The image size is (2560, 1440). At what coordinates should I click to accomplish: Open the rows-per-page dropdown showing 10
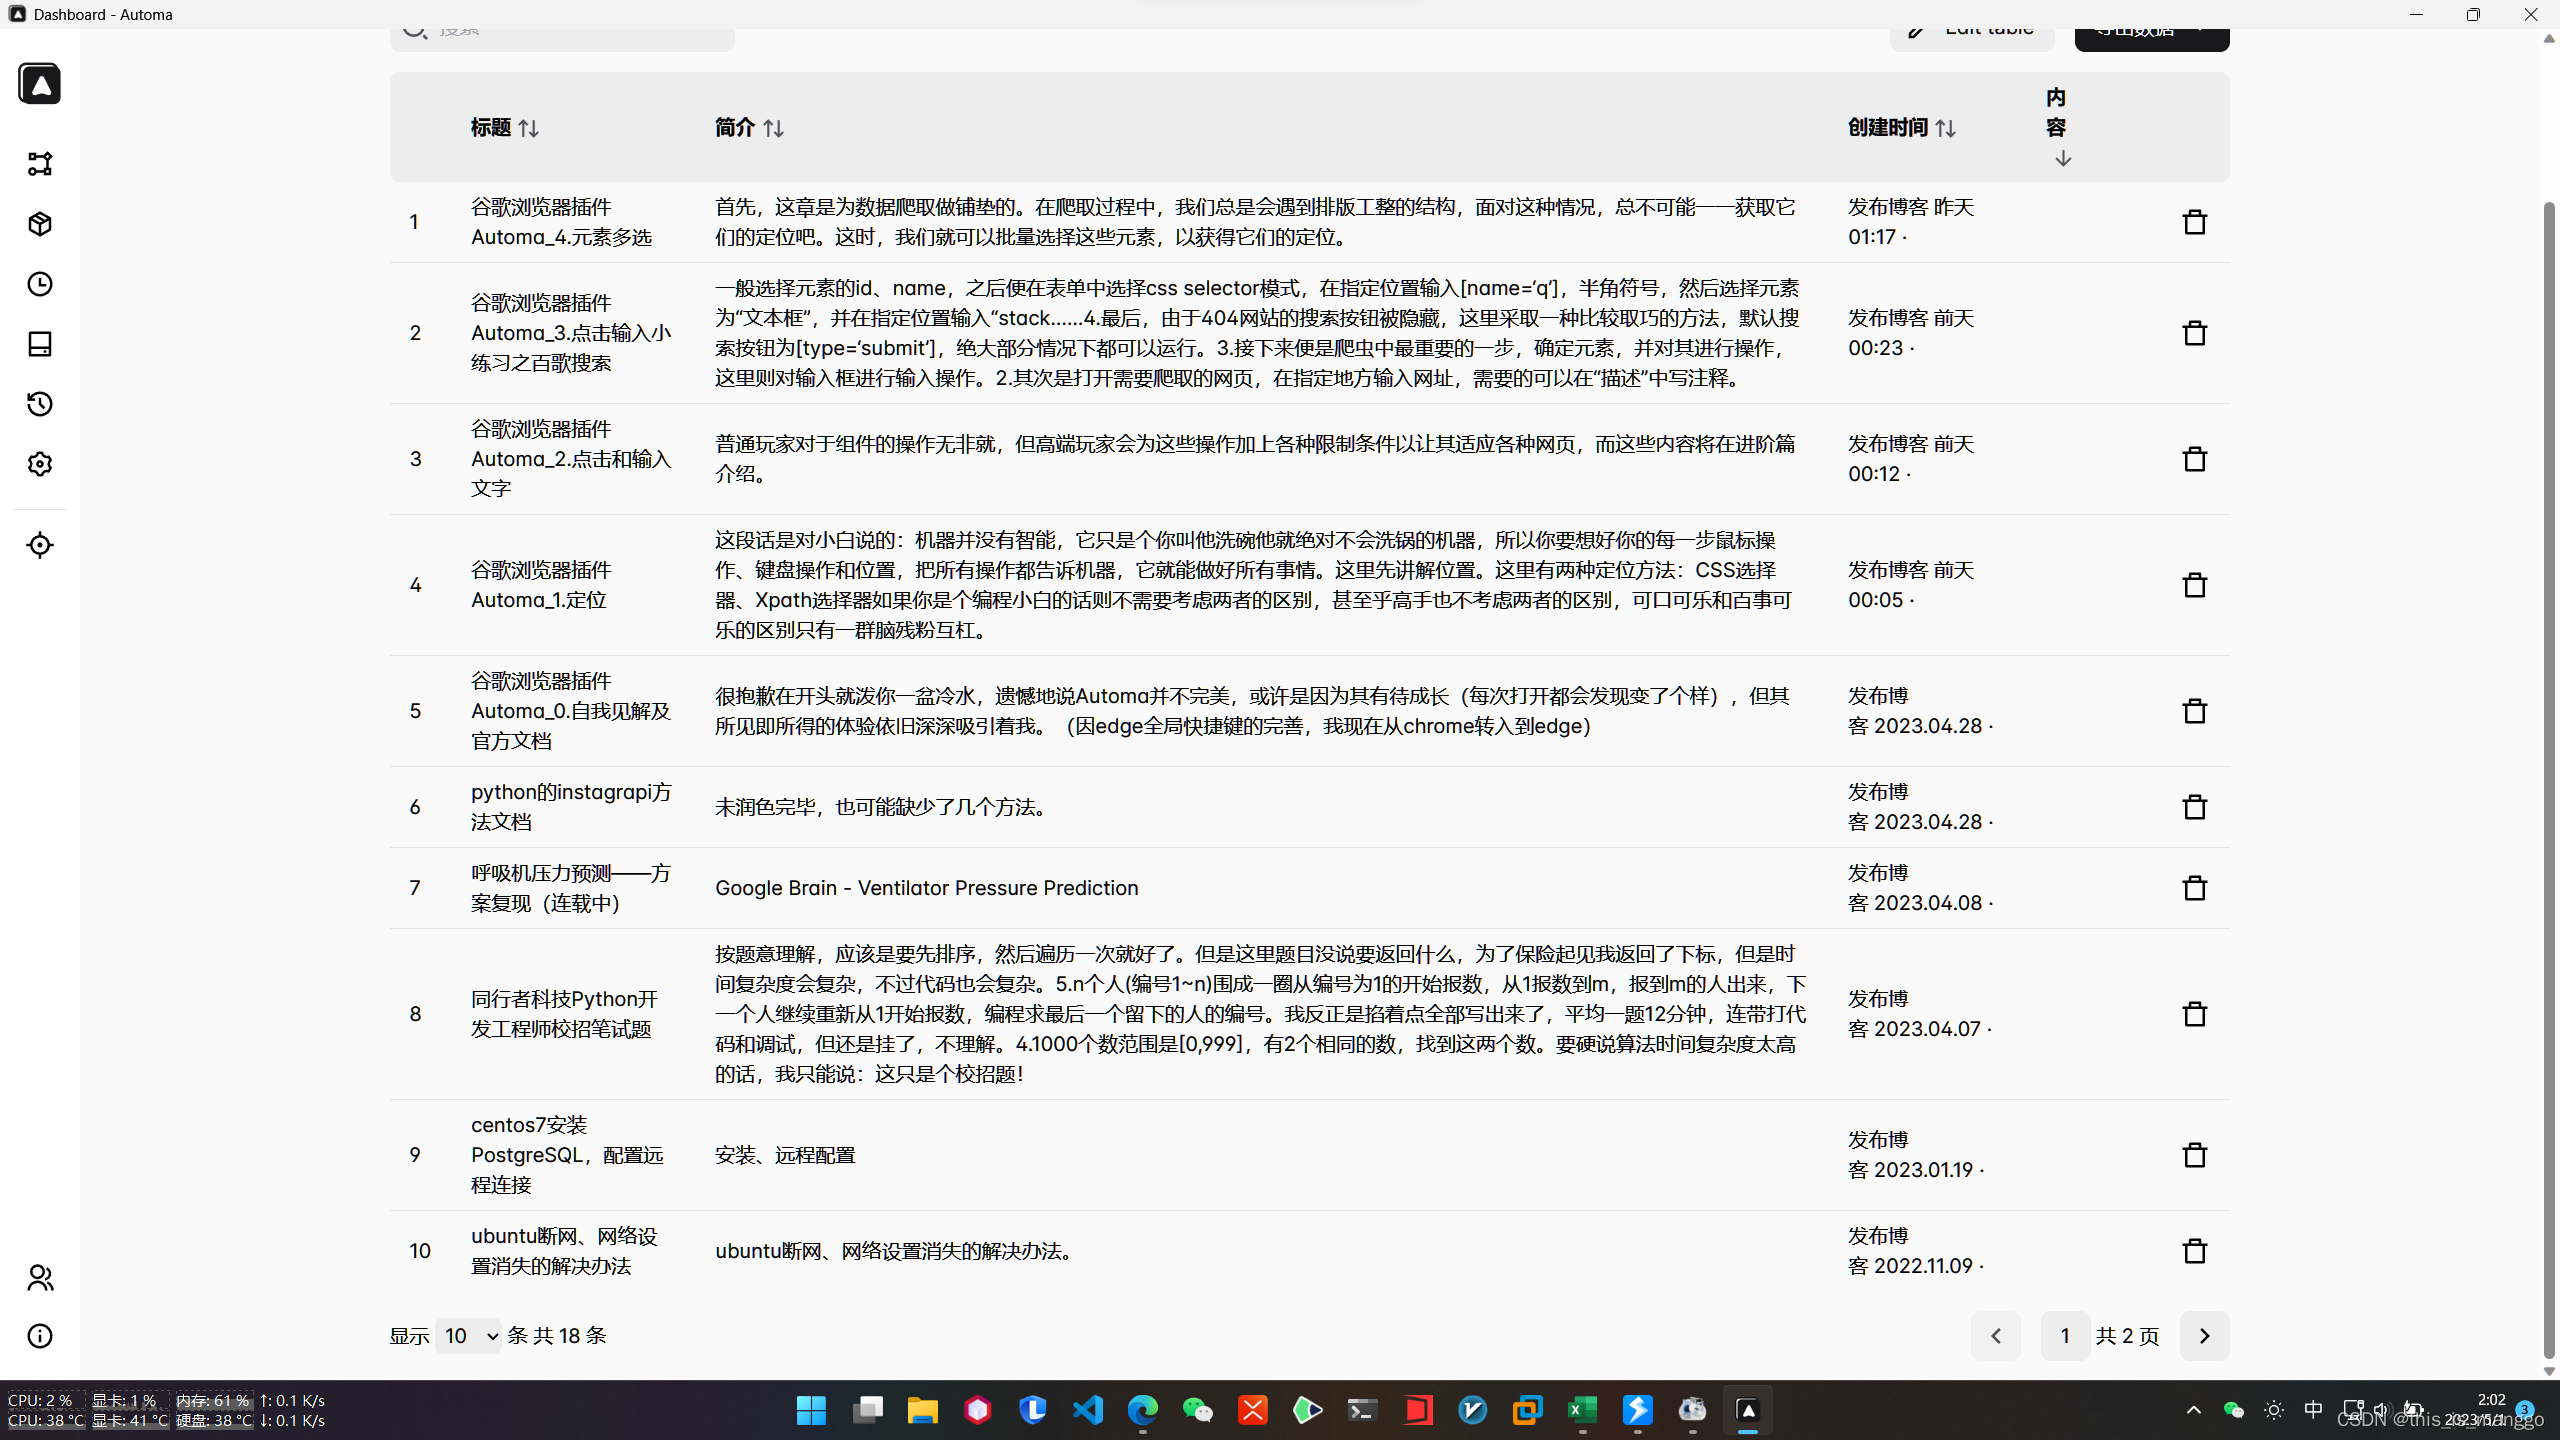tap(468, 1336)
